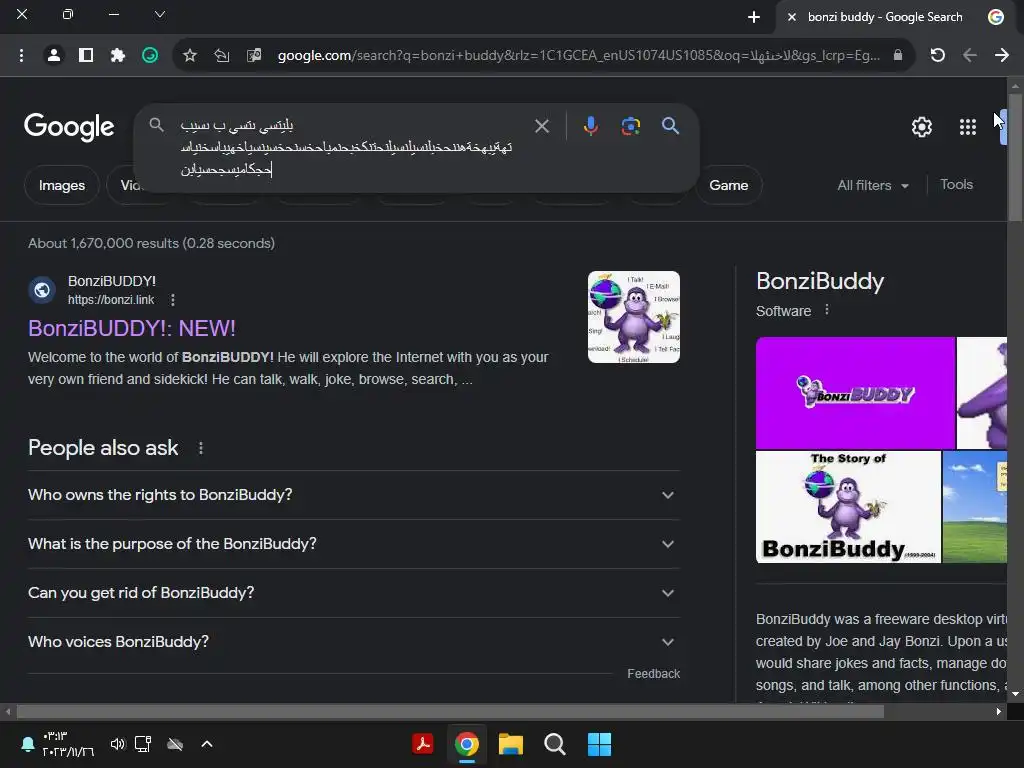The height and width of the screenshot is (768, 1024).
Task: Expand 'Who owns the rights to BonziBuddy?'
Action: 353,495
